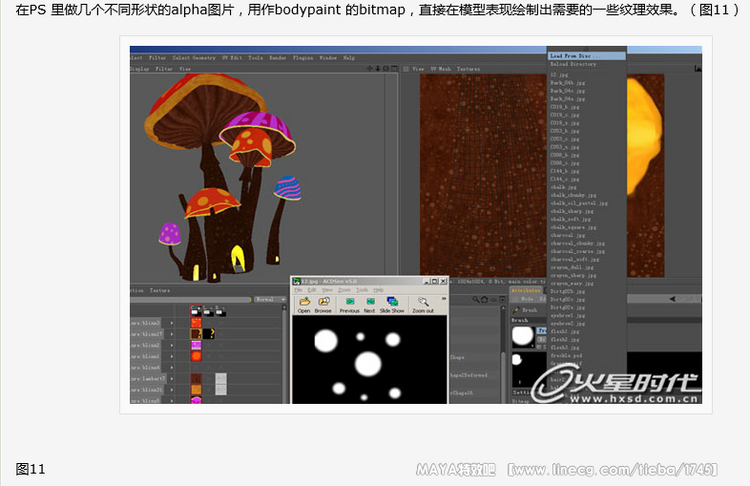Click the home icon in the object panel header

coord(484,299)
